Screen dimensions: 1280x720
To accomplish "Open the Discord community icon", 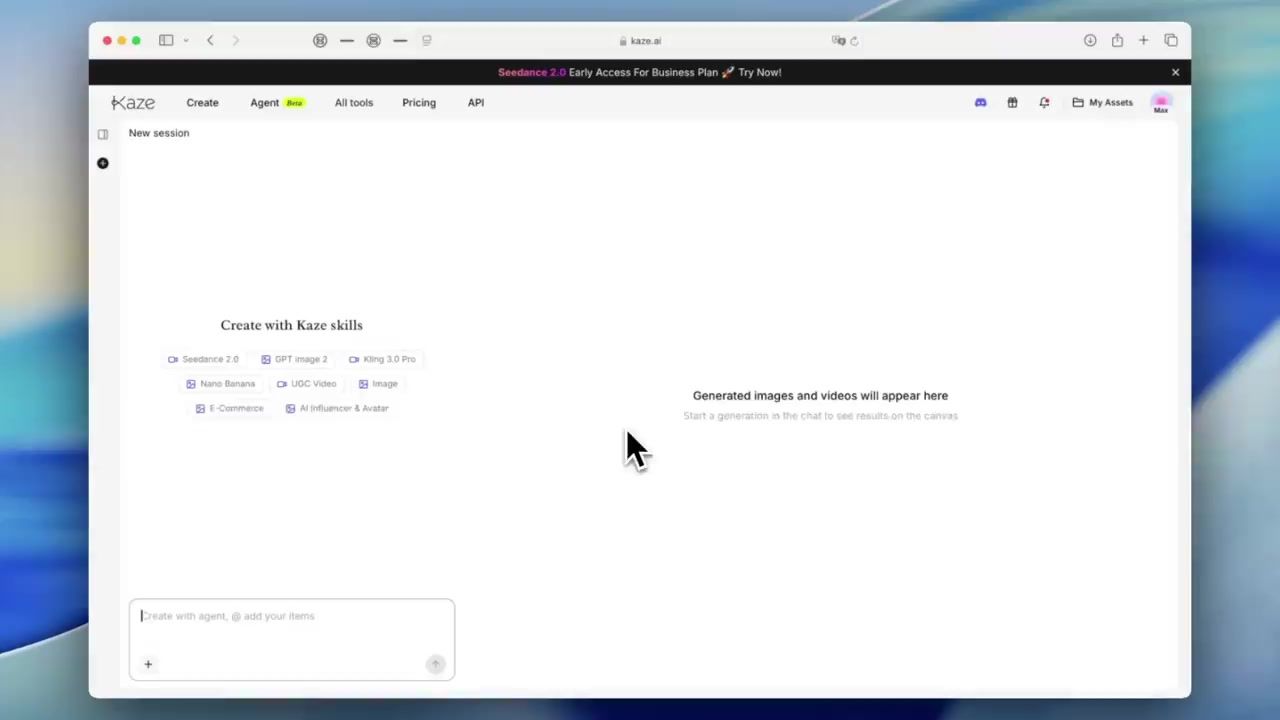I will pos(980,102).
